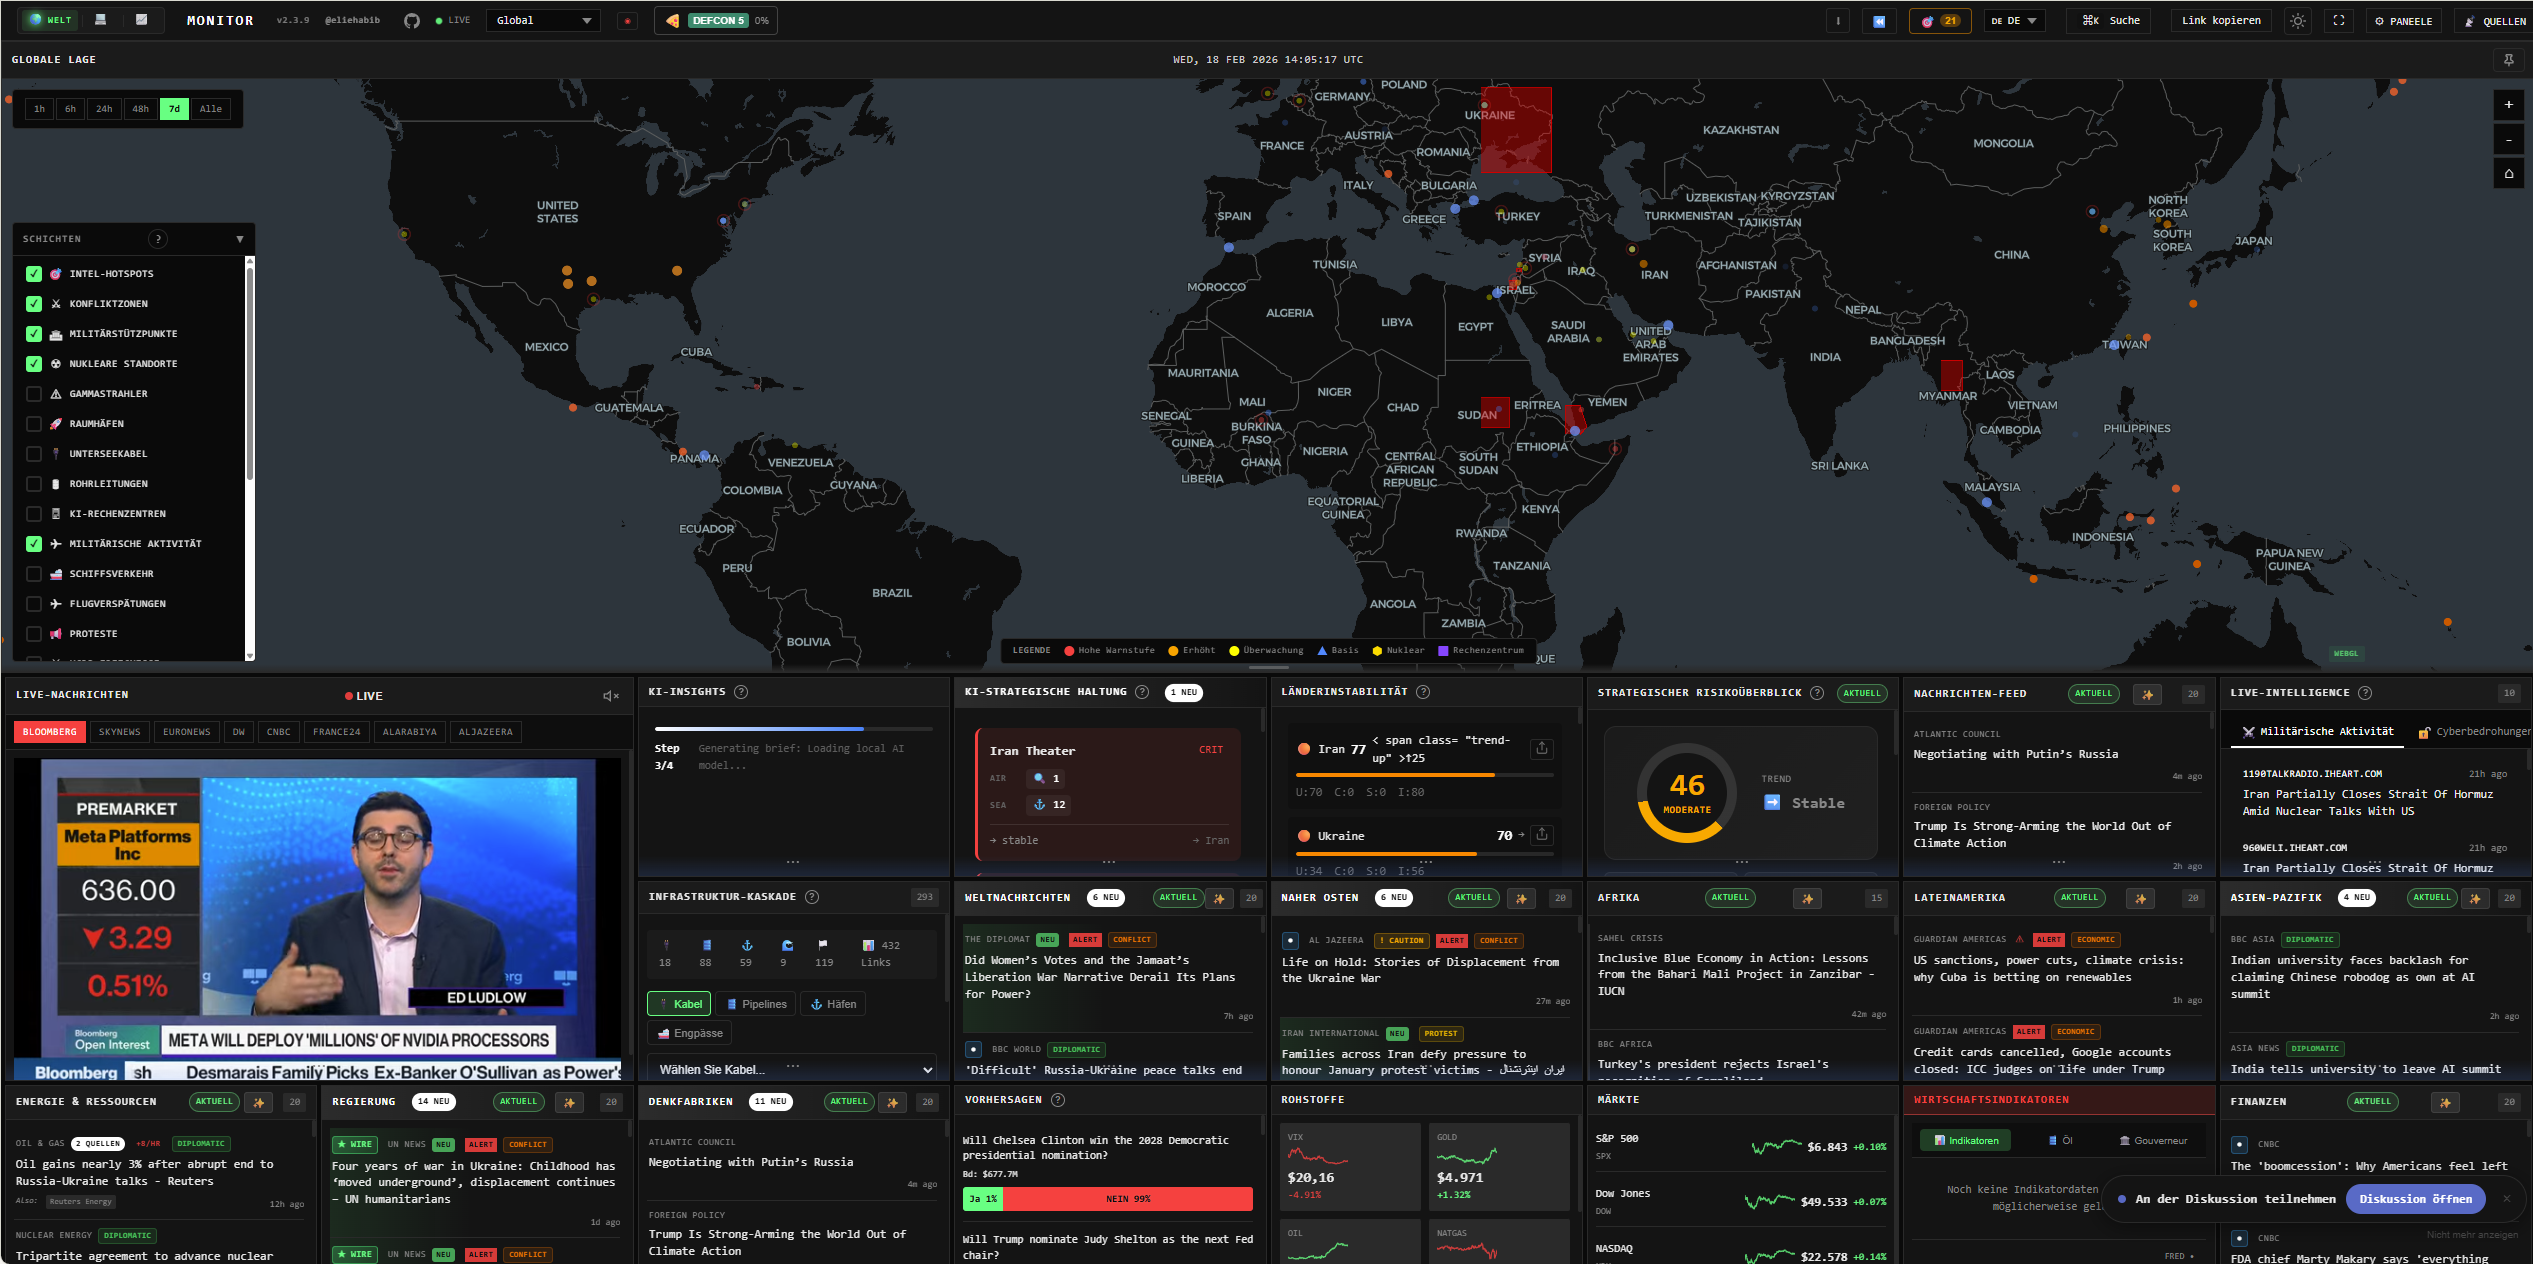Select the 24h time range tab
Screen dimensions: 2533x1264
click(104, 108)
